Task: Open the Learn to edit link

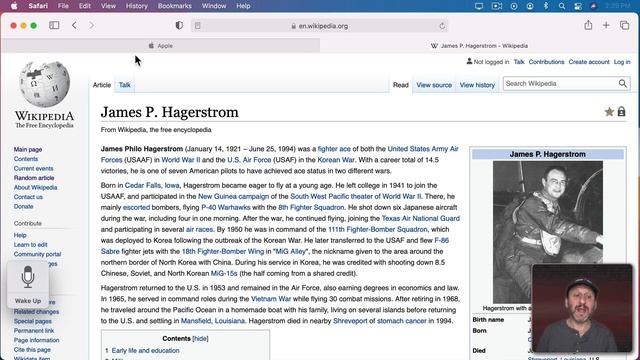Action: [30, 244]
